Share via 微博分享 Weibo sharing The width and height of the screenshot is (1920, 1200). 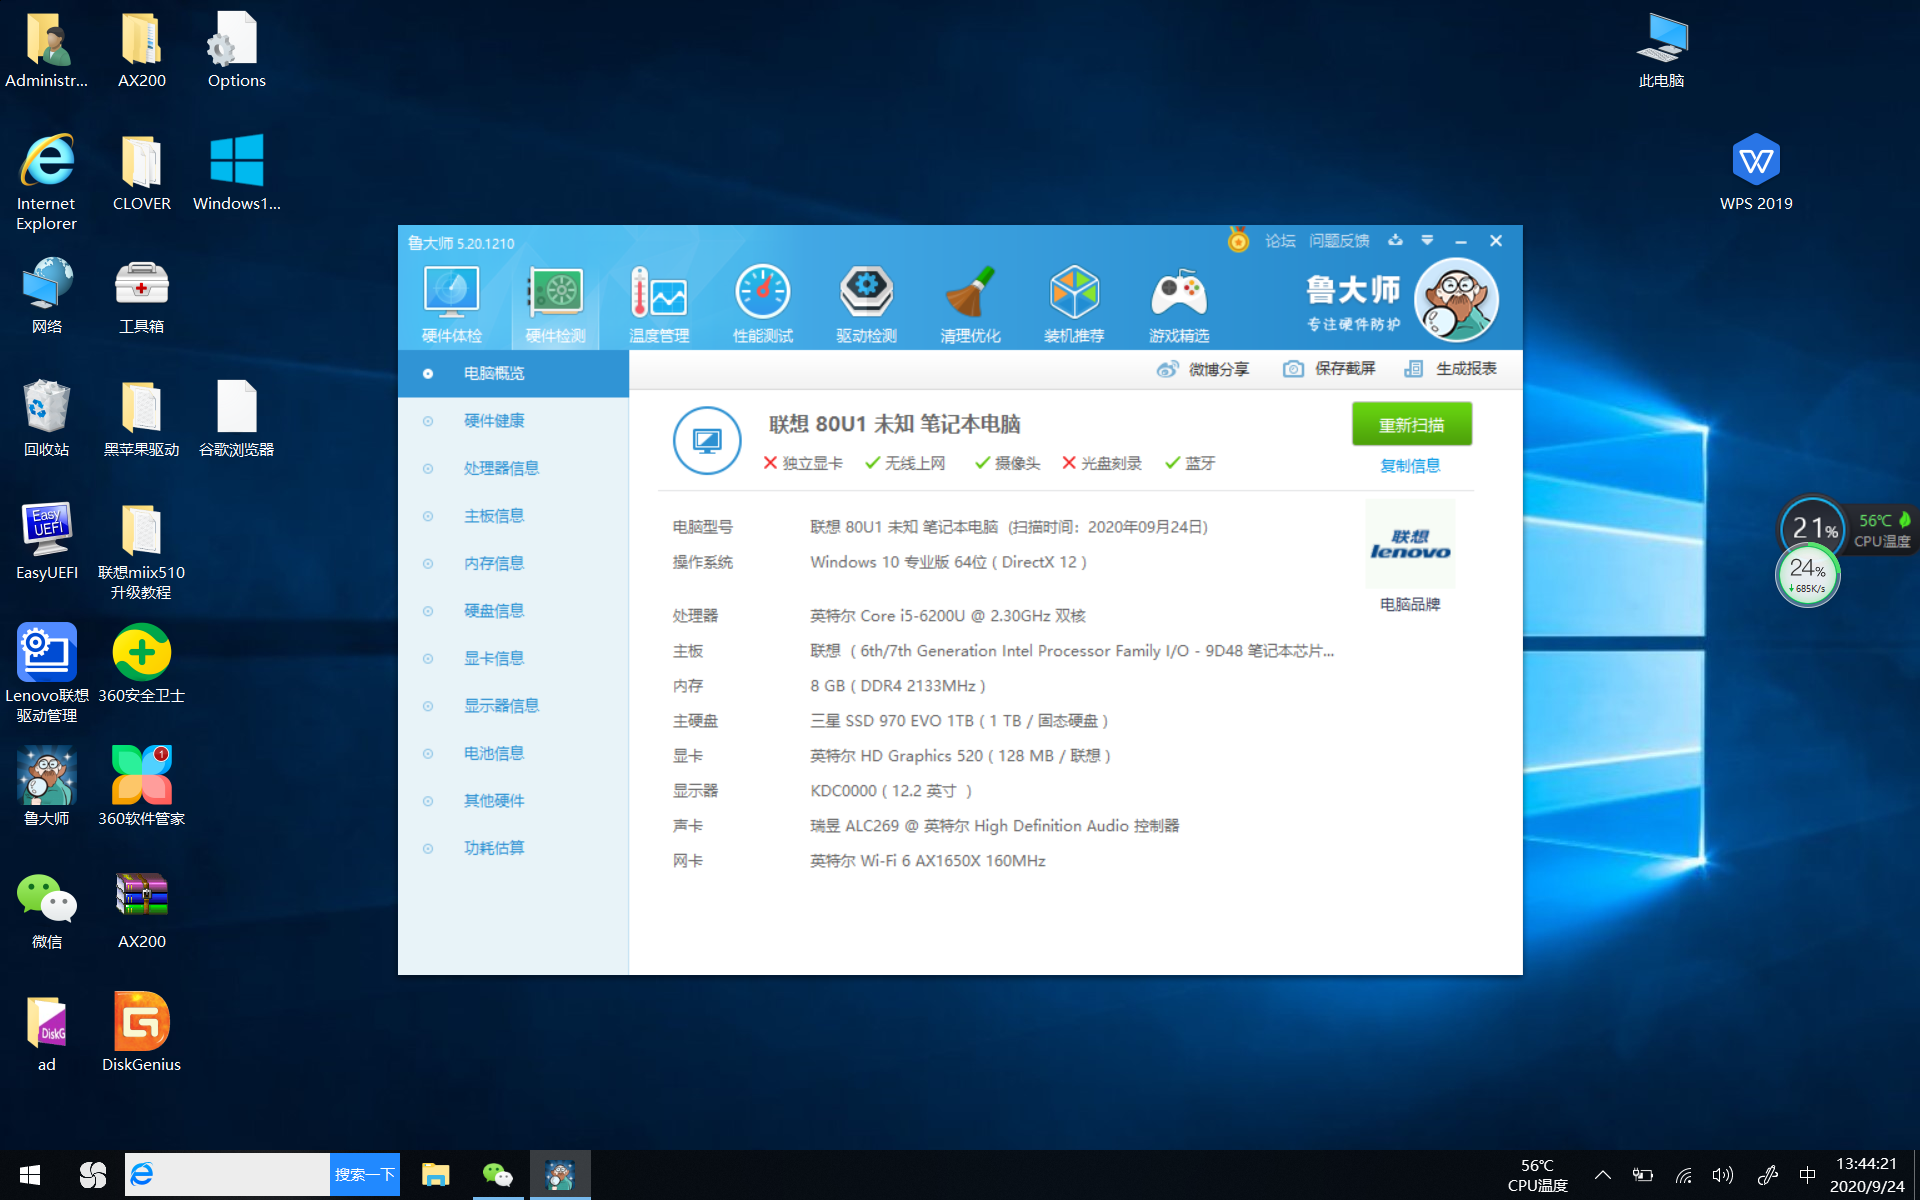[1203, 369]
